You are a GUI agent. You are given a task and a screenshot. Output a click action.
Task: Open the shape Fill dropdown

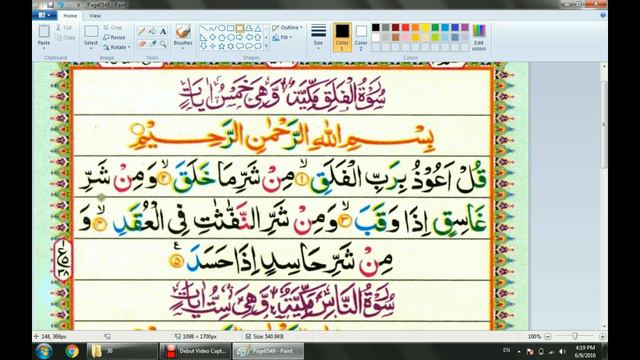tap(282, 37)
